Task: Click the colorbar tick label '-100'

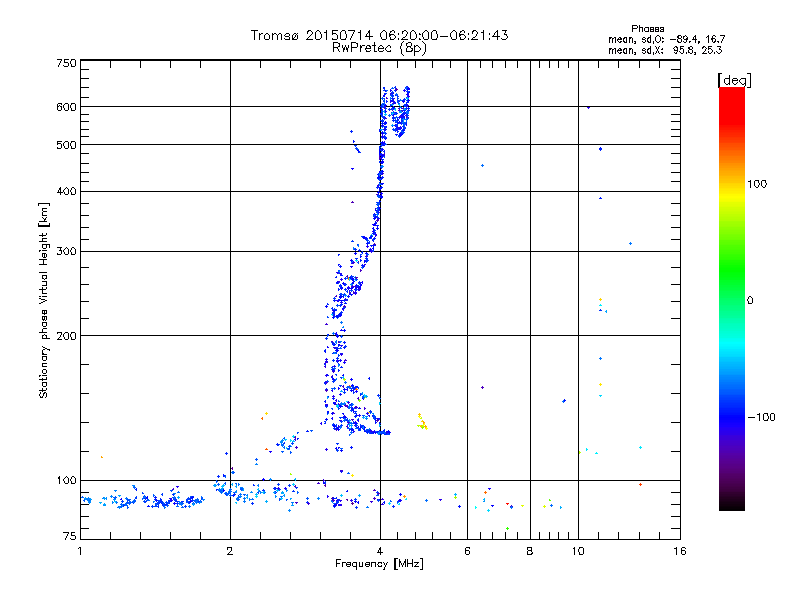Action: pos(761,417)
